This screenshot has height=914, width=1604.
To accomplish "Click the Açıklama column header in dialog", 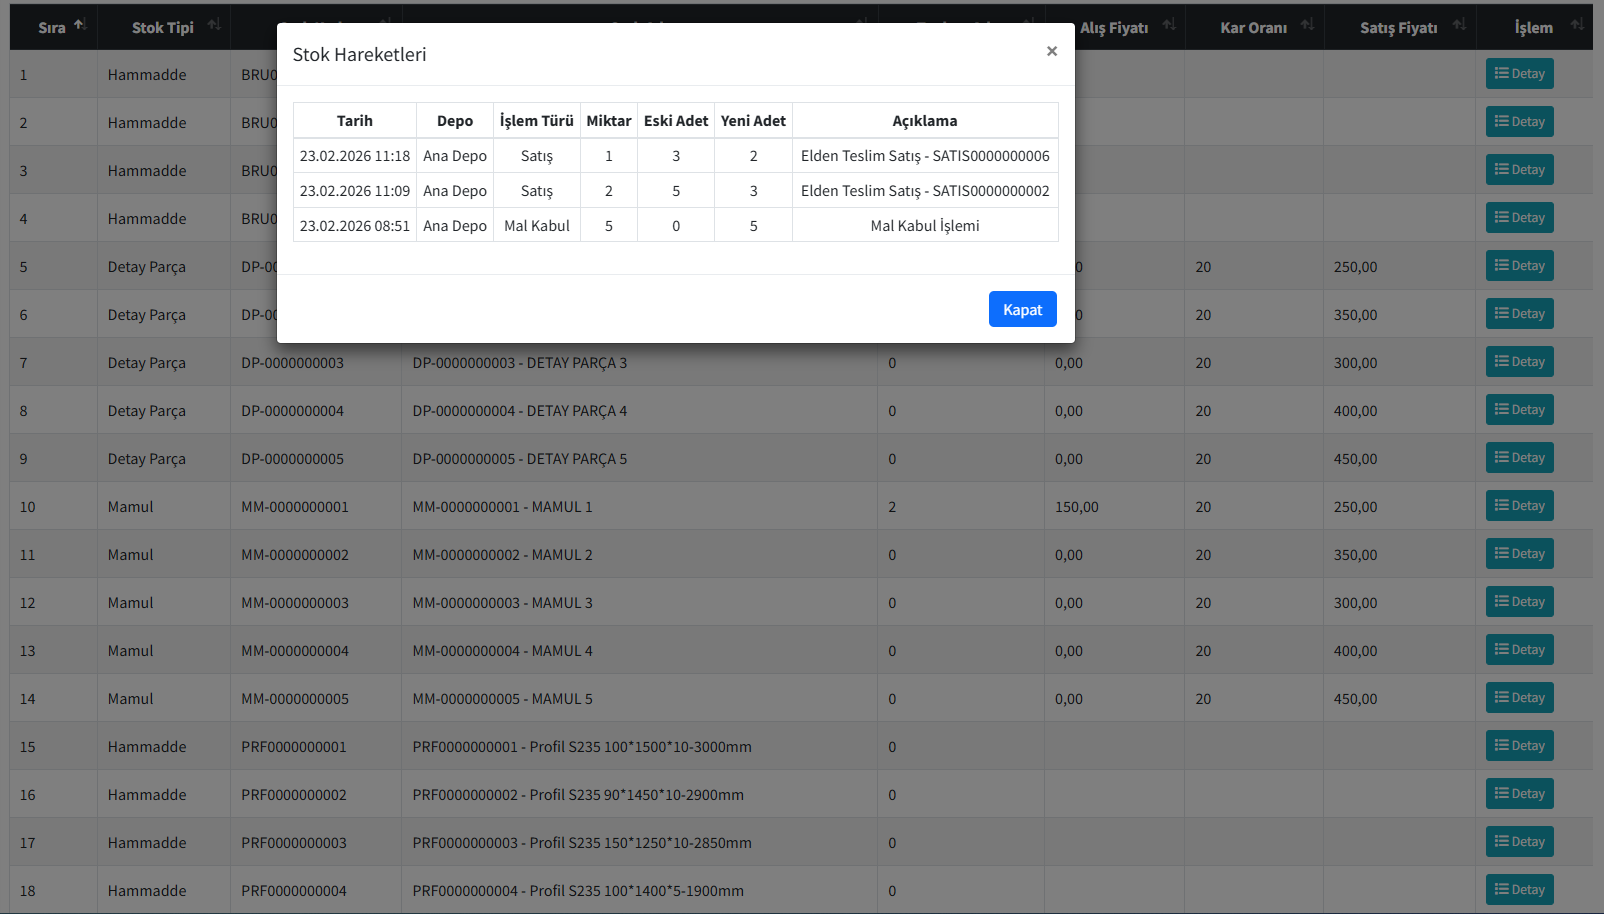I will click(x=924, y=121).
